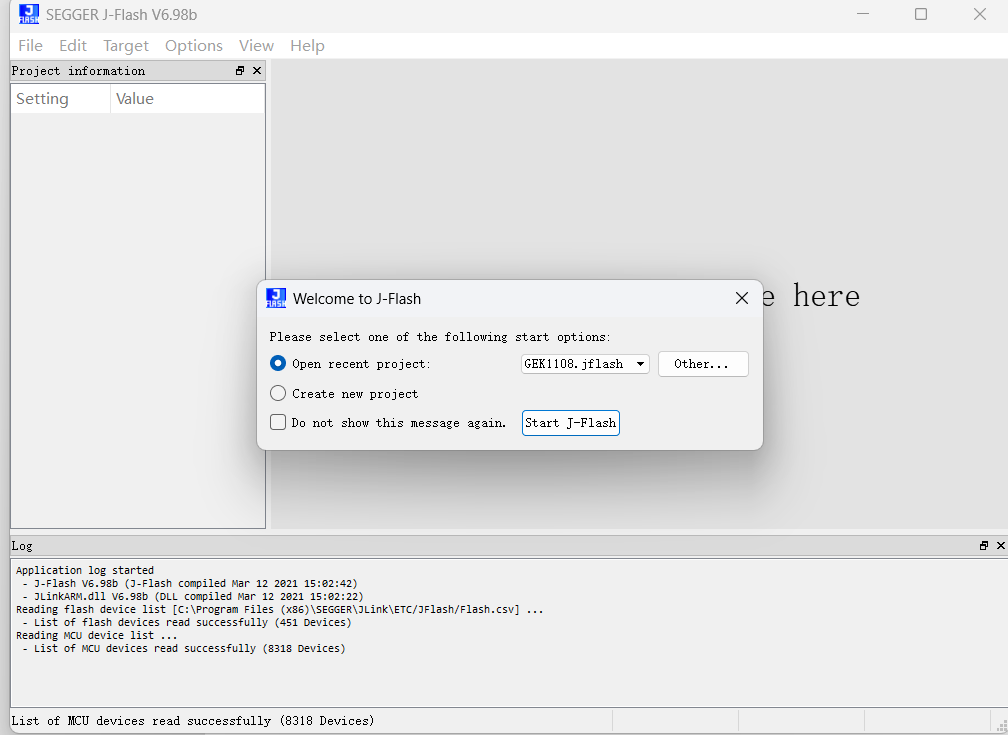Open the Options menu
Viewport: 1008px width, 735px height.
194,46
